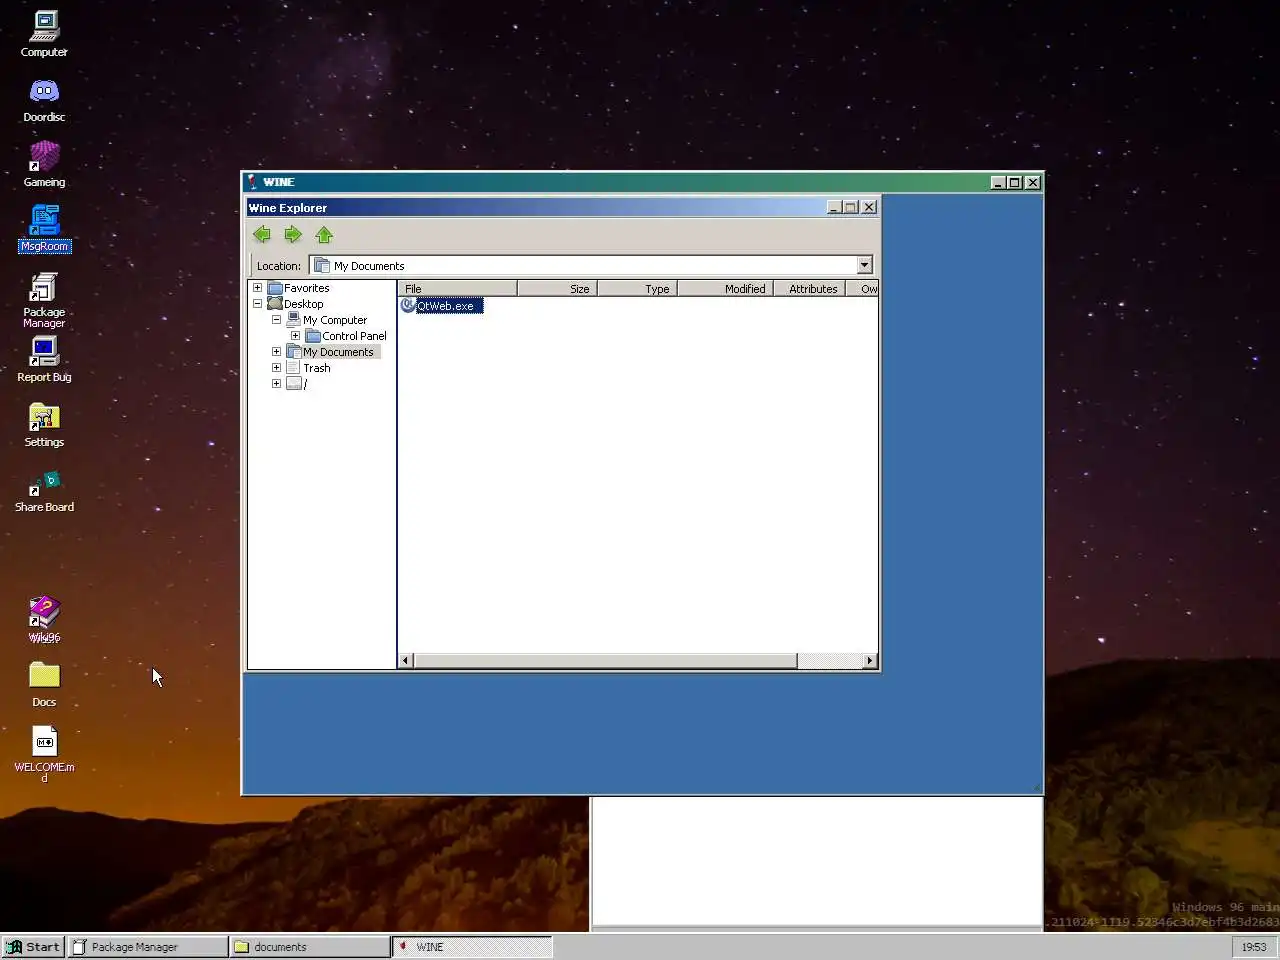Viewport: 1280px width, 960px height.
Task: Click the WINE taskbar button
Action: 472,946
